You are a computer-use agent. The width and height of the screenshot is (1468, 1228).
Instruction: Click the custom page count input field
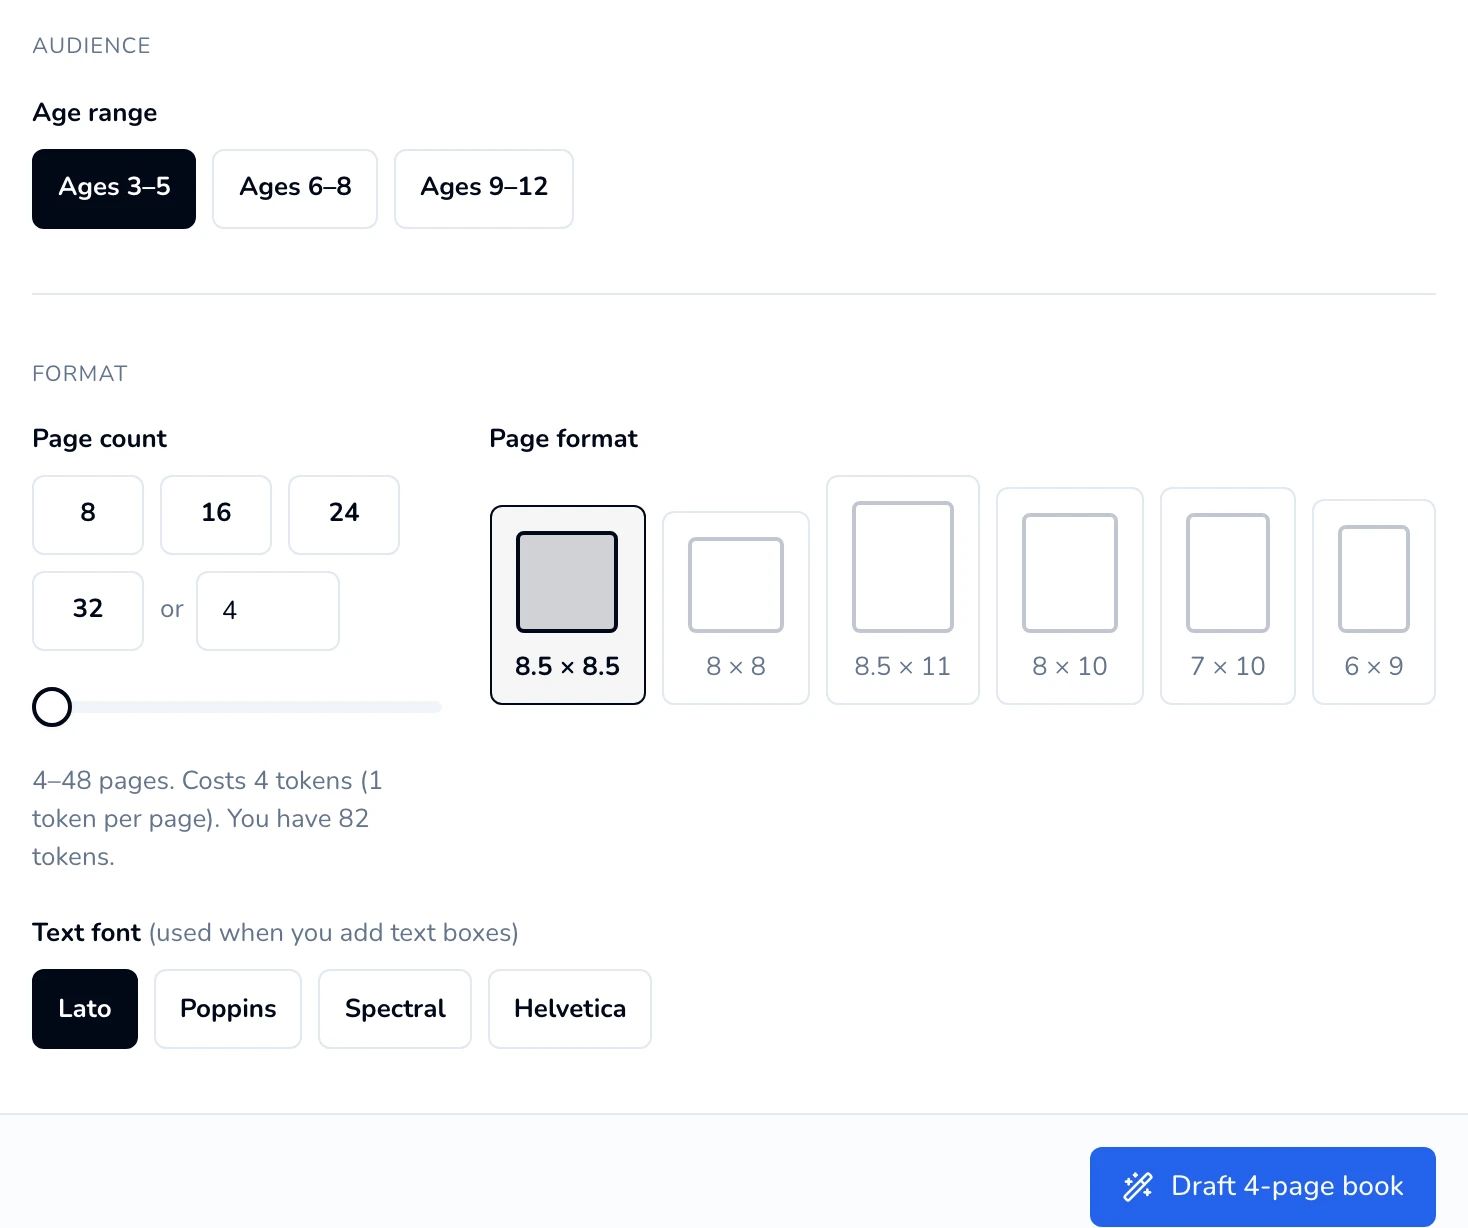point(268,611)
